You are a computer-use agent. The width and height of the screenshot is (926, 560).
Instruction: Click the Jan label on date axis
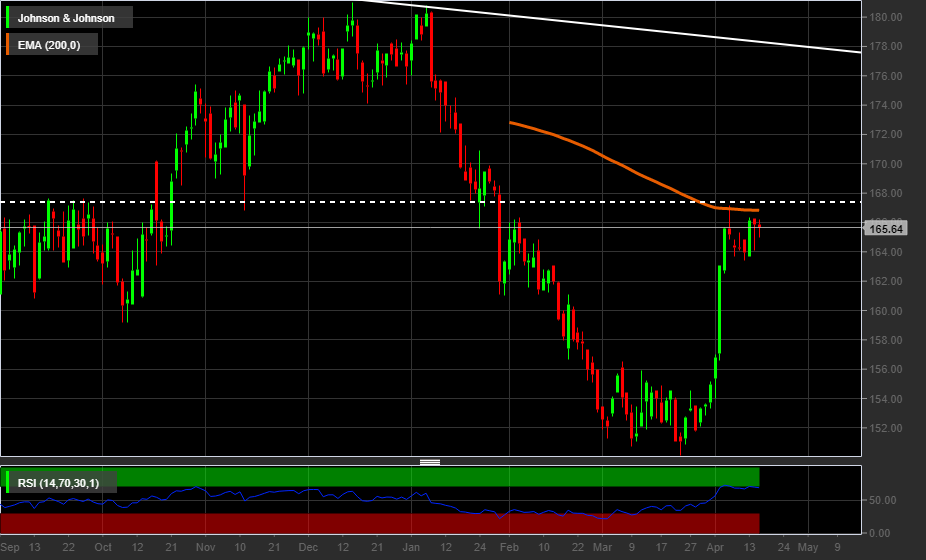[411, 547]
